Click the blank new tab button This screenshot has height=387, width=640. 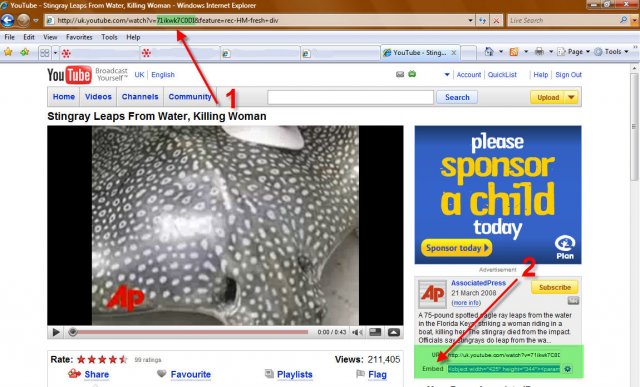point(469,53)
